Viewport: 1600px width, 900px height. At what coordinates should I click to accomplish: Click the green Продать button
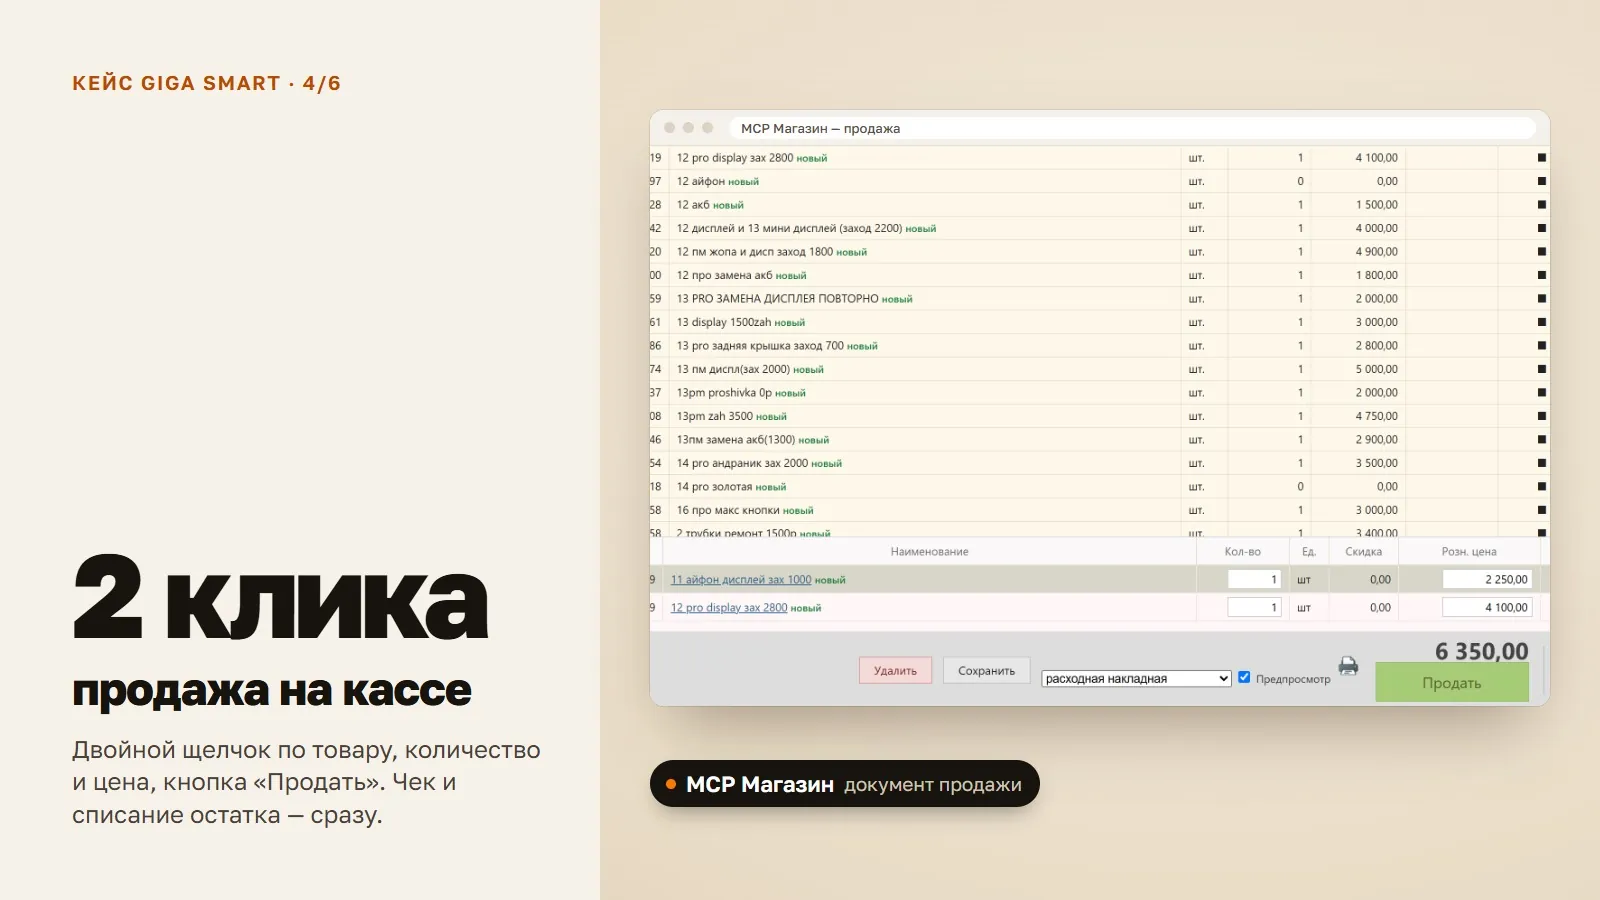[1452, 683]
